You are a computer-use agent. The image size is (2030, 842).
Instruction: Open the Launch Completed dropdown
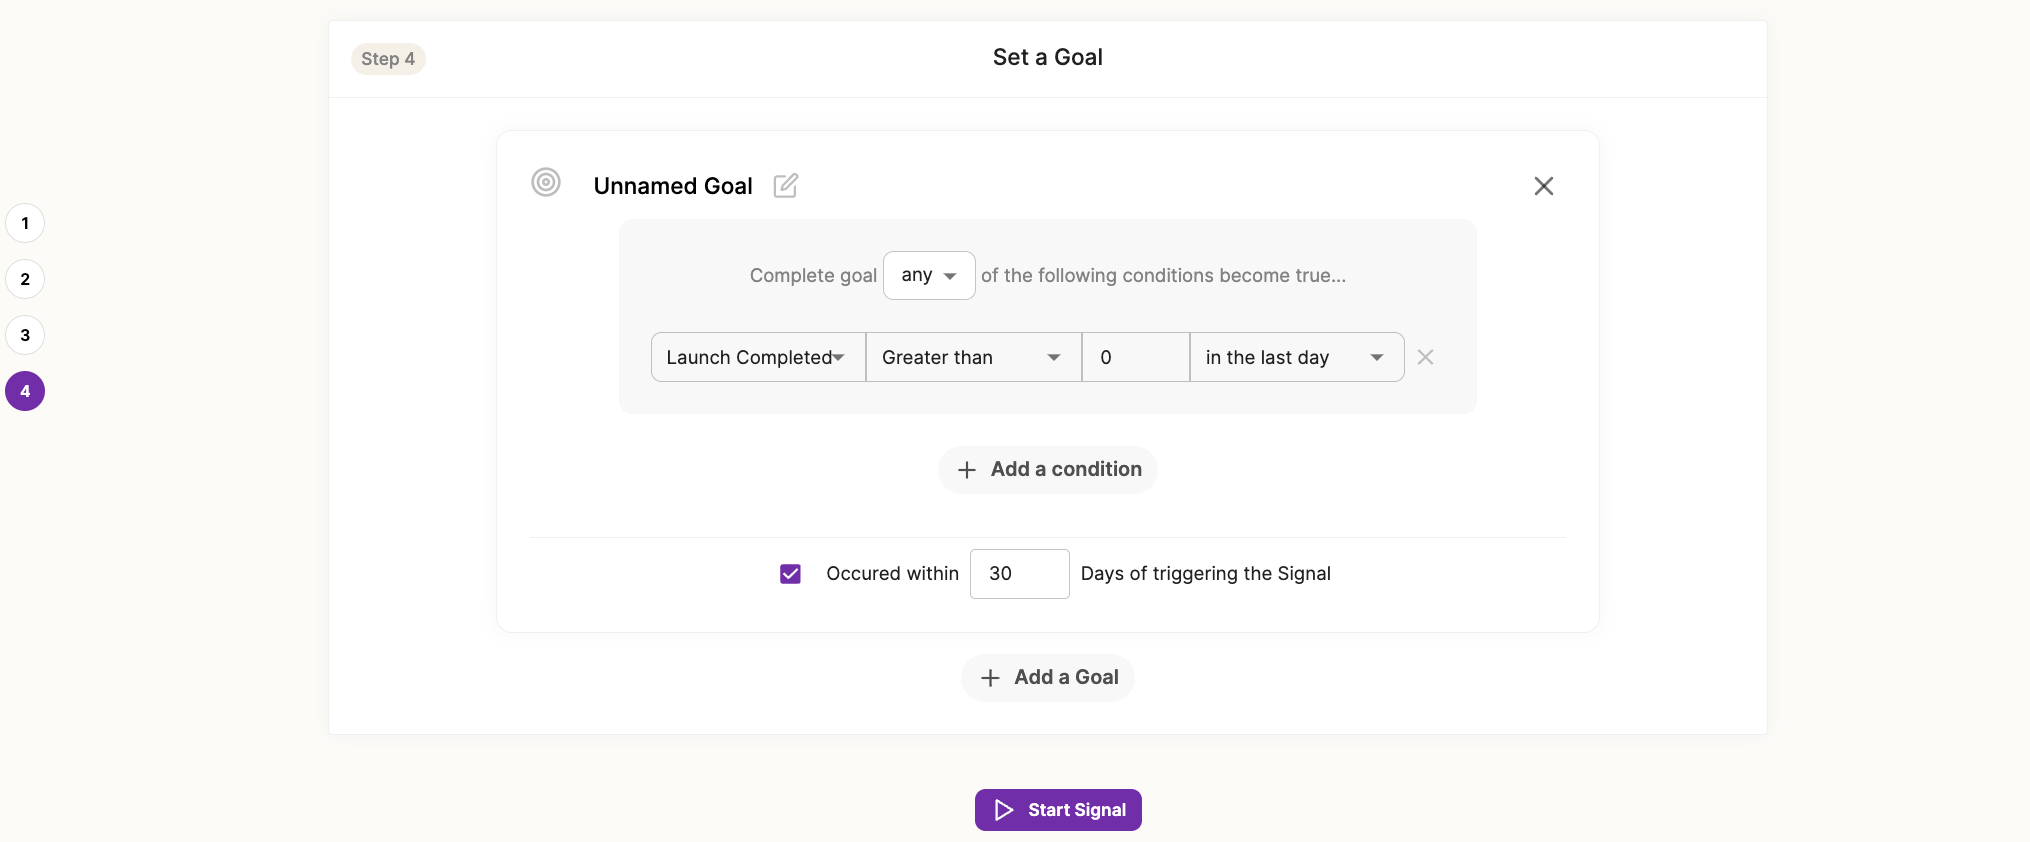coord(758,357)
